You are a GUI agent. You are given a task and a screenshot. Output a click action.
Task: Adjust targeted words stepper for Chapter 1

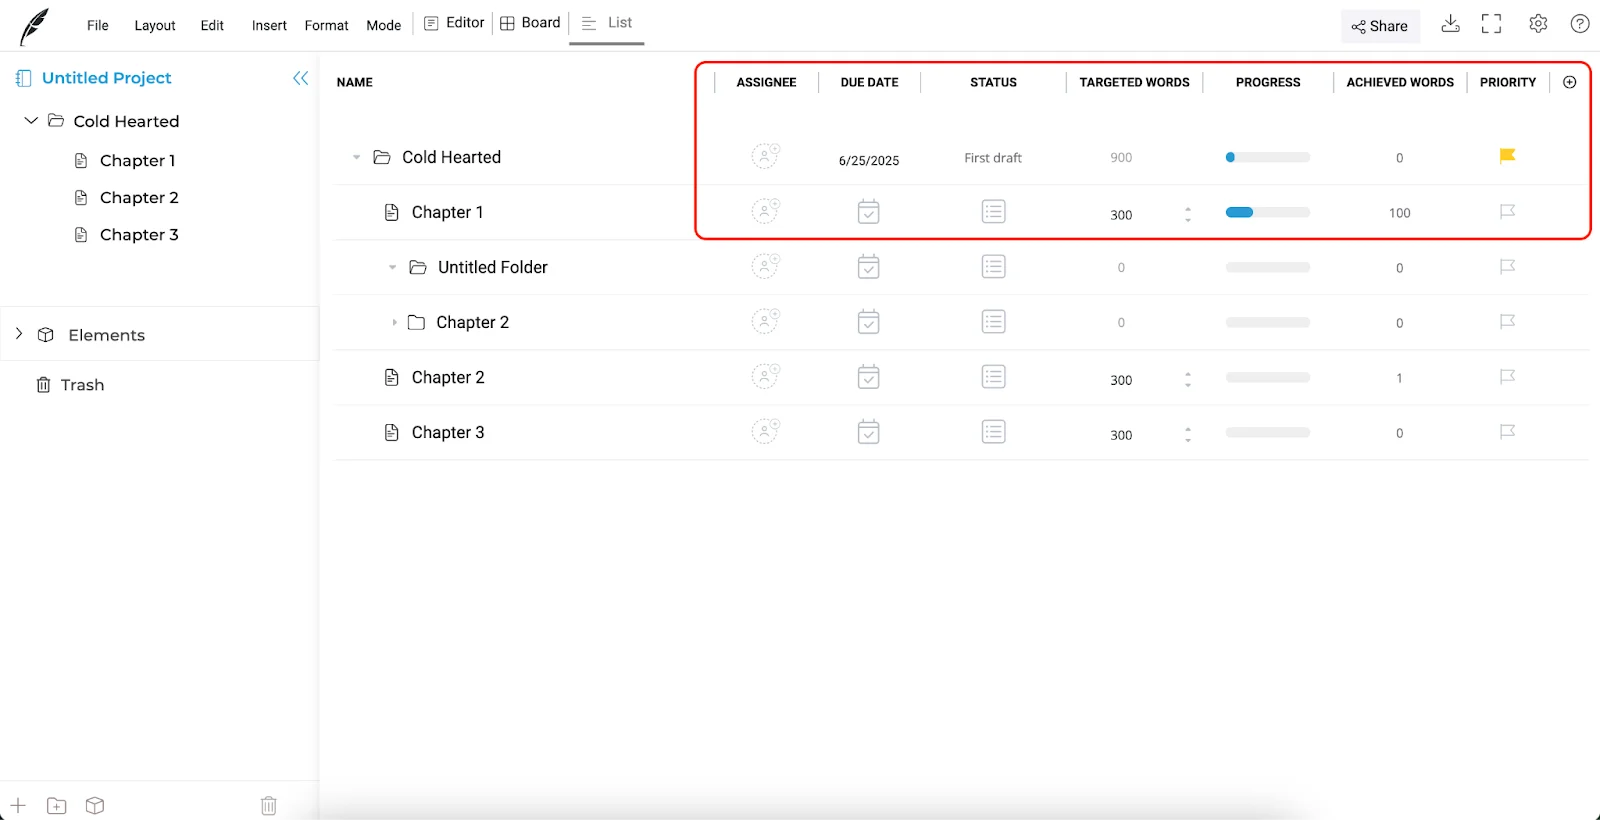pyautogui.click(x=1188, y=214)
